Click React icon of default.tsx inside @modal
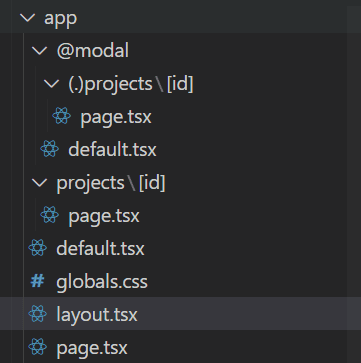Screen dimensions: 361x363 (50, 149)
